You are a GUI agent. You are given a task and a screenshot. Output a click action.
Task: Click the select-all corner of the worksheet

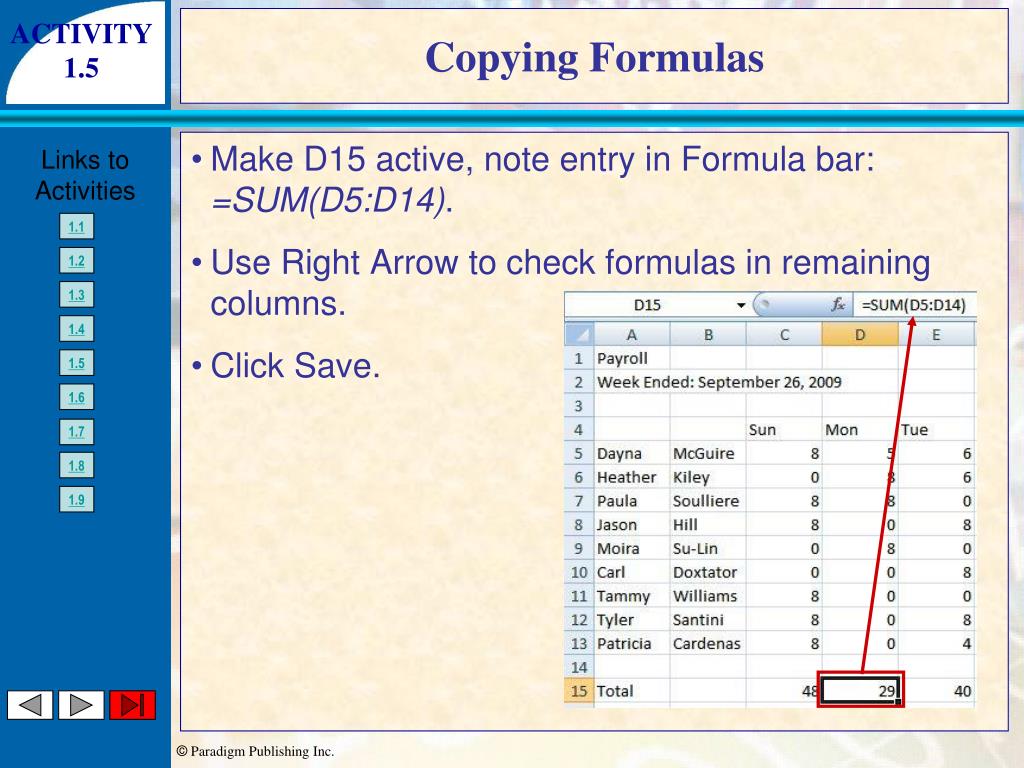(579, 335)
